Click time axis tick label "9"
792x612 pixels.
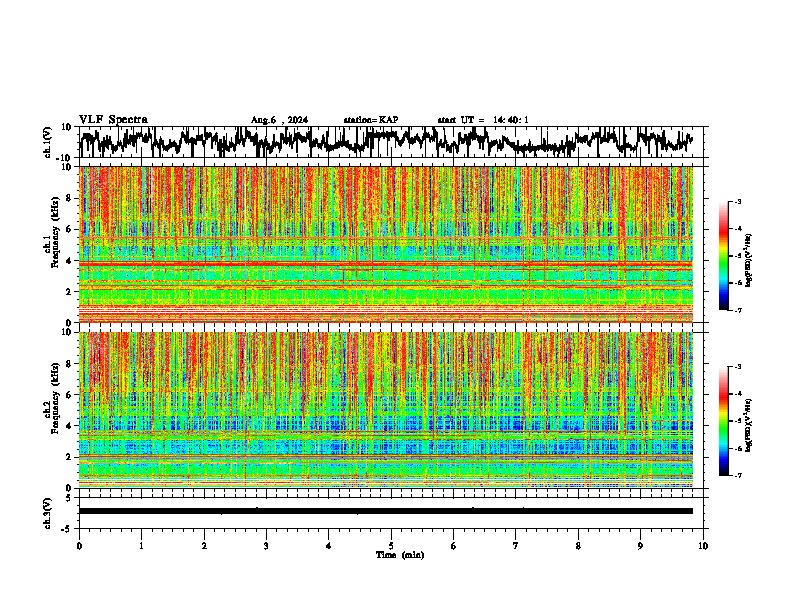pos(640,546)
